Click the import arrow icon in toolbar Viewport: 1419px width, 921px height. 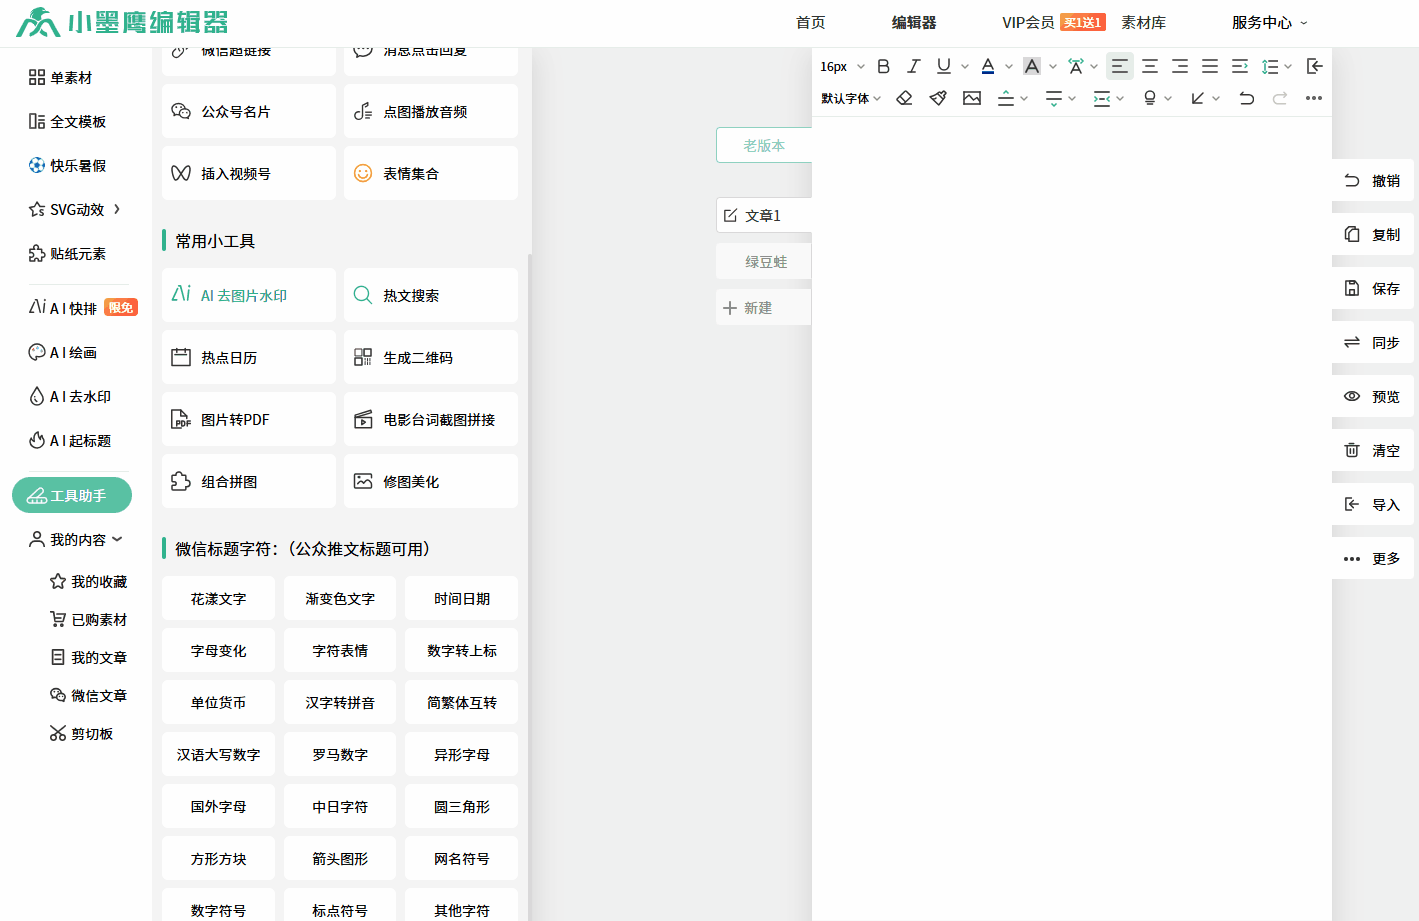(1315, 66)
